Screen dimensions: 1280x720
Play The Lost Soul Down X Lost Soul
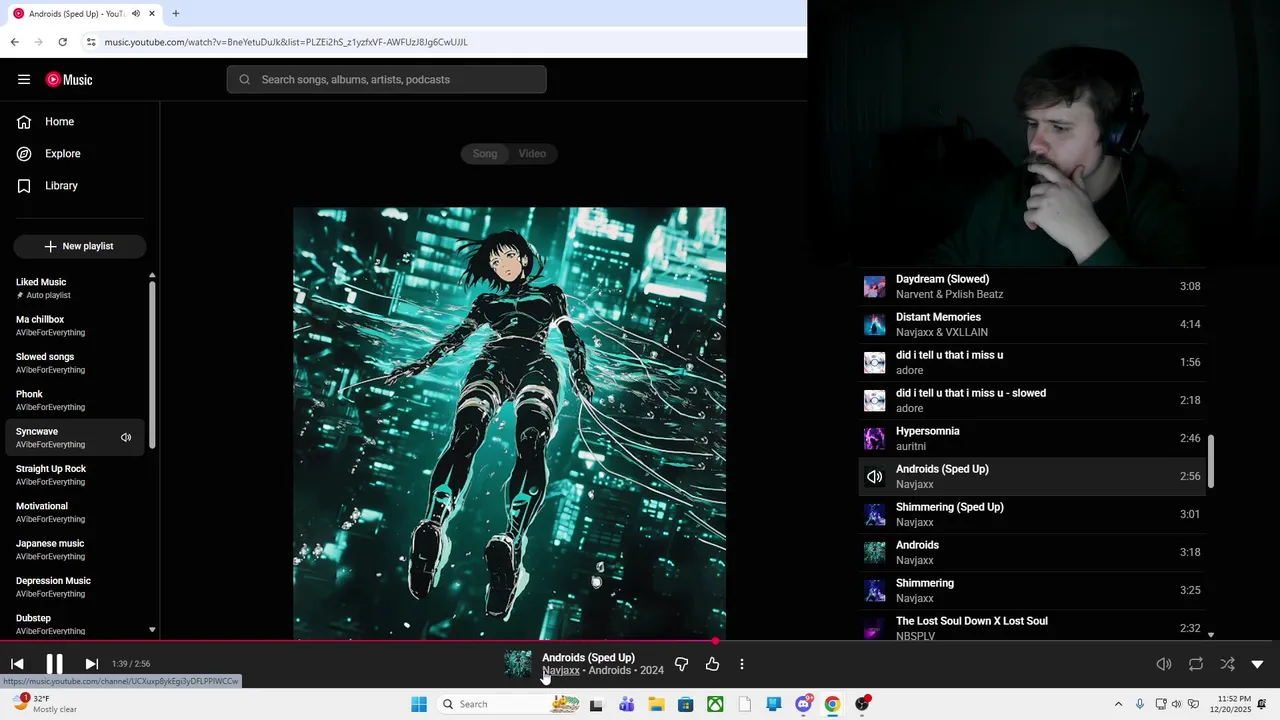[1032, 628]
